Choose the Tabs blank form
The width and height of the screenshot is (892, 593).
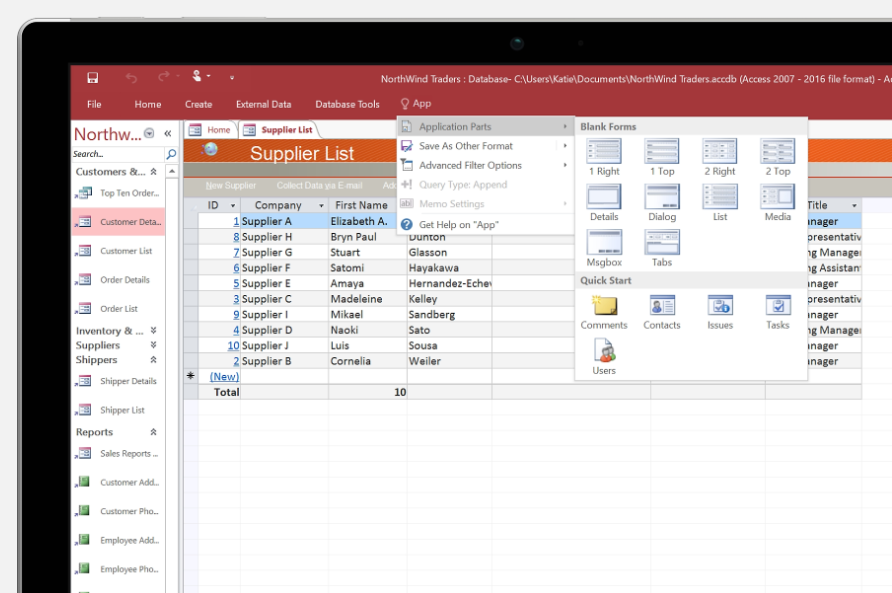662,249
